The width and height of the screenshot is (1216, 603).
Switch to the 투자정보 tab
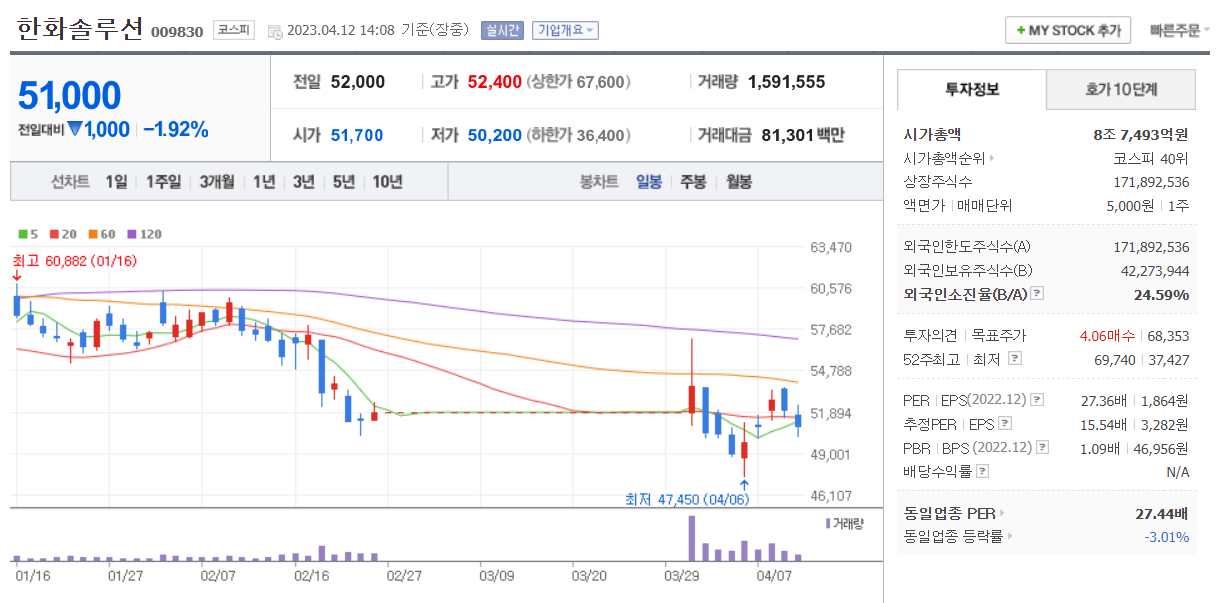coord(972,89)
